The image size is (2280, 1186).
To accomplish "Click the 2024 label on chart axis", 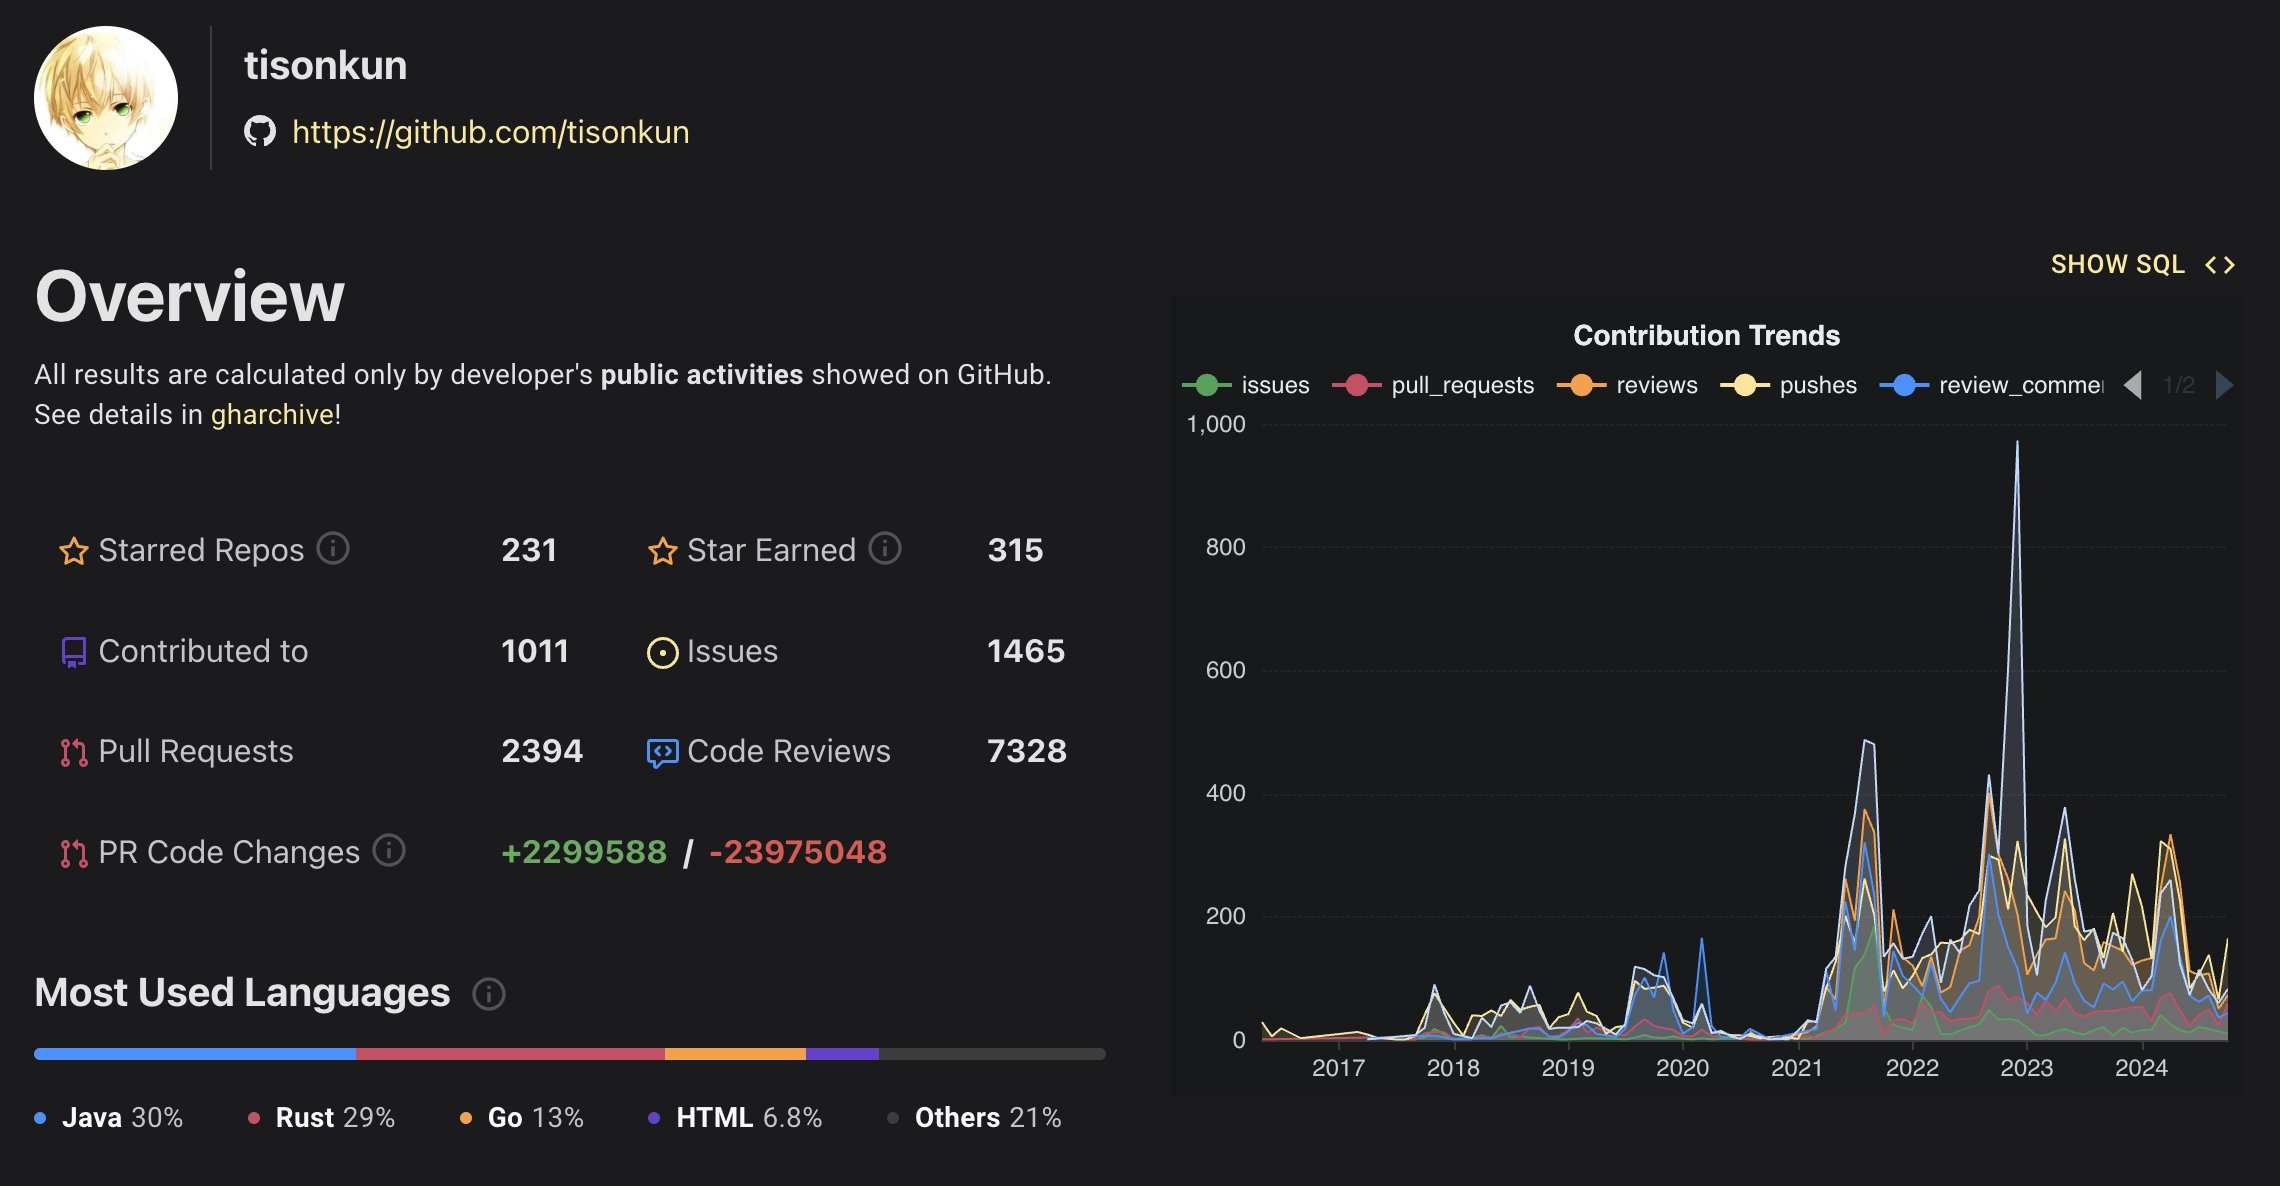I will pyautogui.click(x=2141, y=1068).
